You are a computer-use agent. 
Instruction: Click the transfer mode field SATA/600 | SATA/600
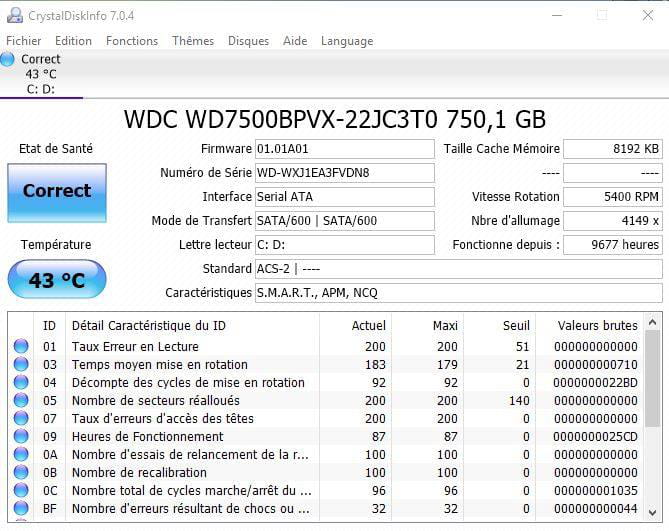345,221
